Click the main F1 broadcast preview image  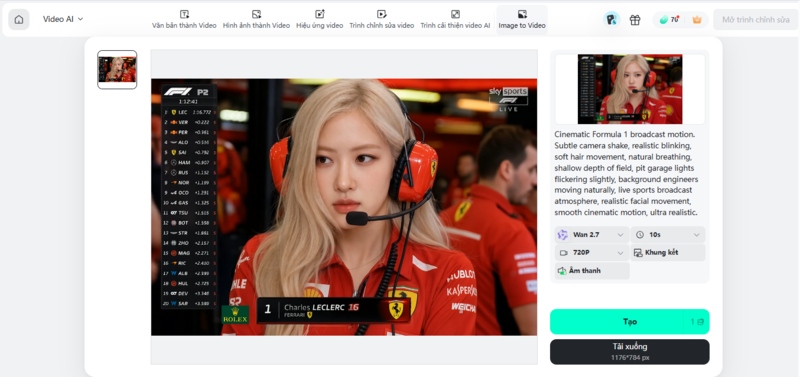coord(344,207)
